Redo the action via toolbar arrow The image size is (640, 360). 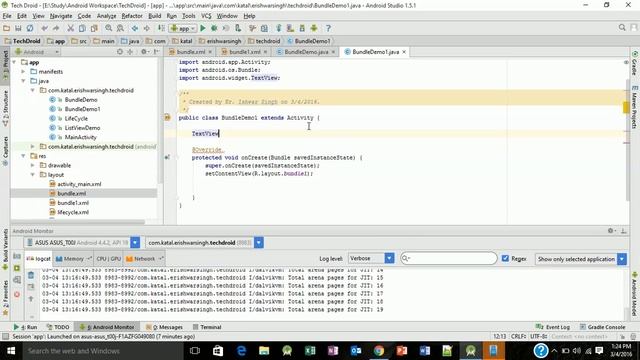pyautogui.click(x=56, y=28)
